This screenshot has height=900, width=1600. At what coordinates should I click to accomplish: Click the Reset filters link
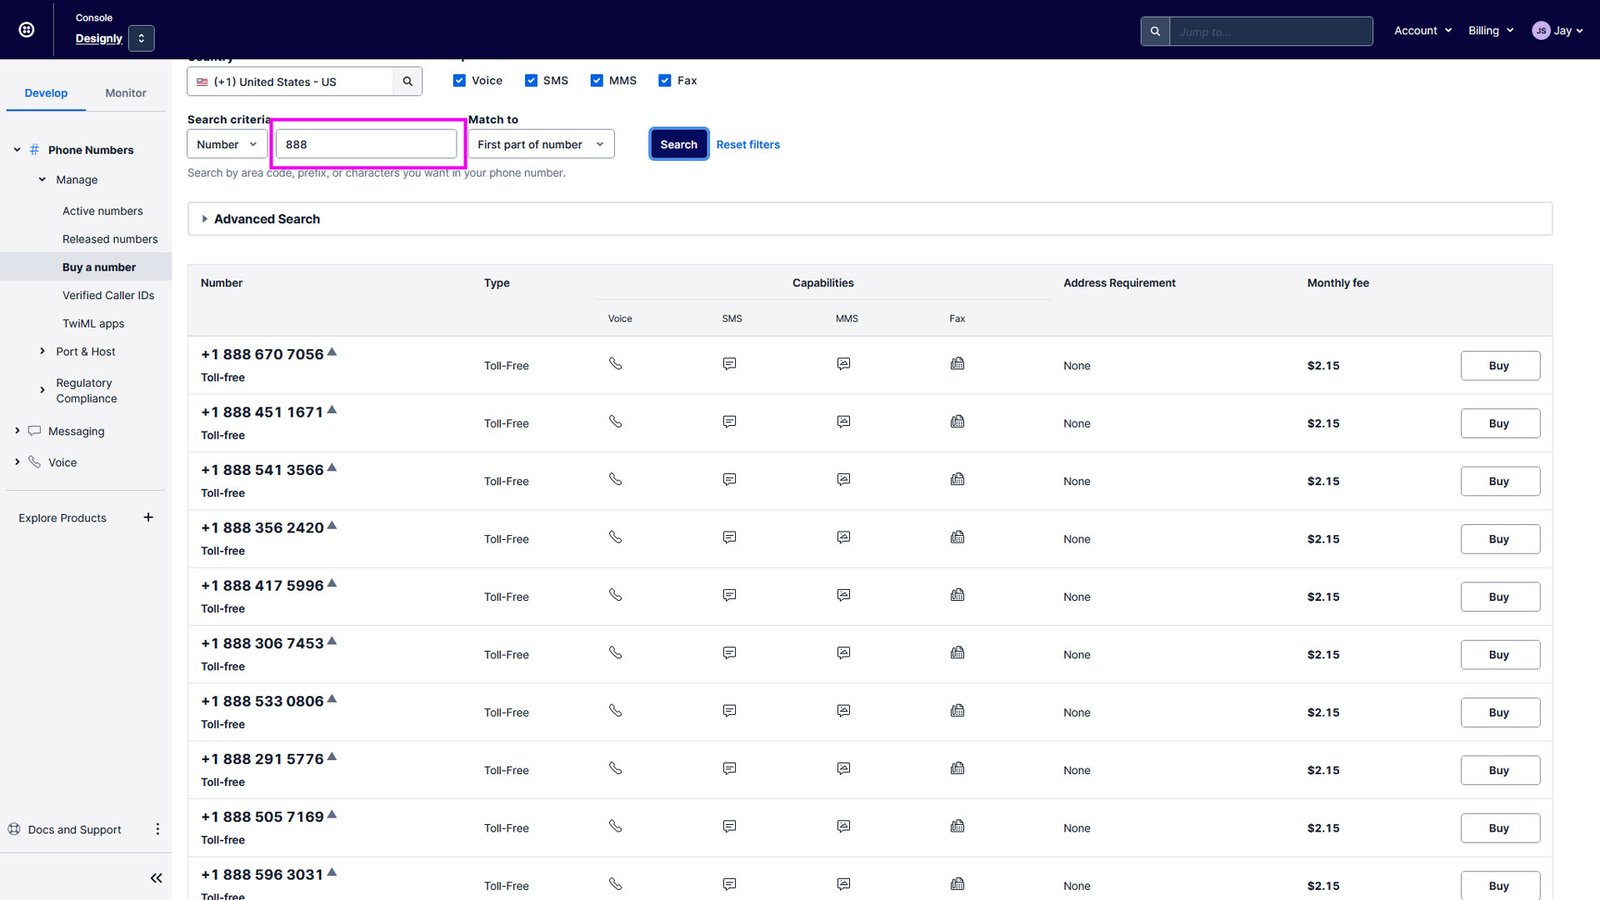point(748,144)
